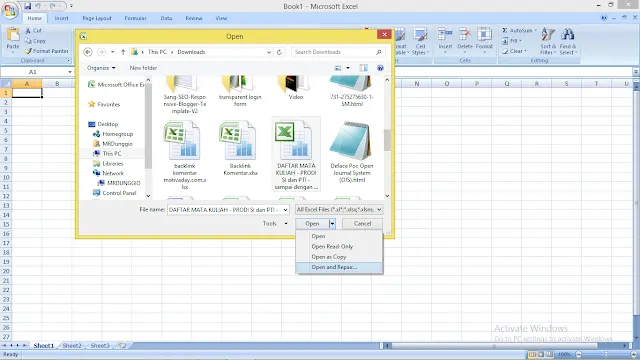Switch to the Page Layout ribbon tab
The height and width of the screenshot is (360, 640).
[x=97, y=18]
